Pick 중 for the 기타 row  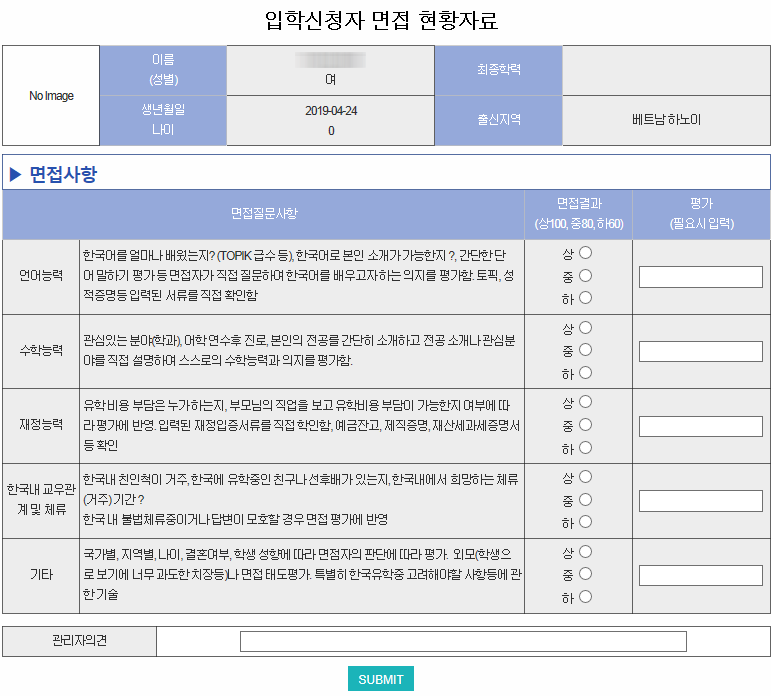tap(586, 574)
